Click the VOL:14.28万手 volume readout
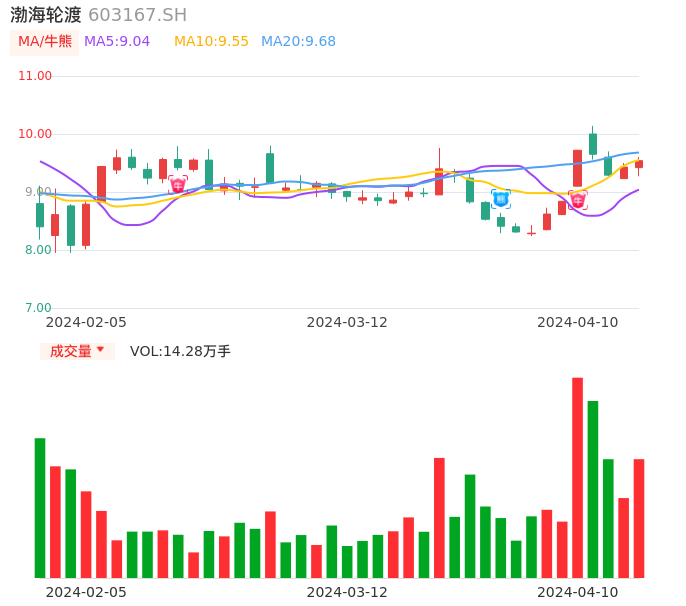 pos(180,351)
